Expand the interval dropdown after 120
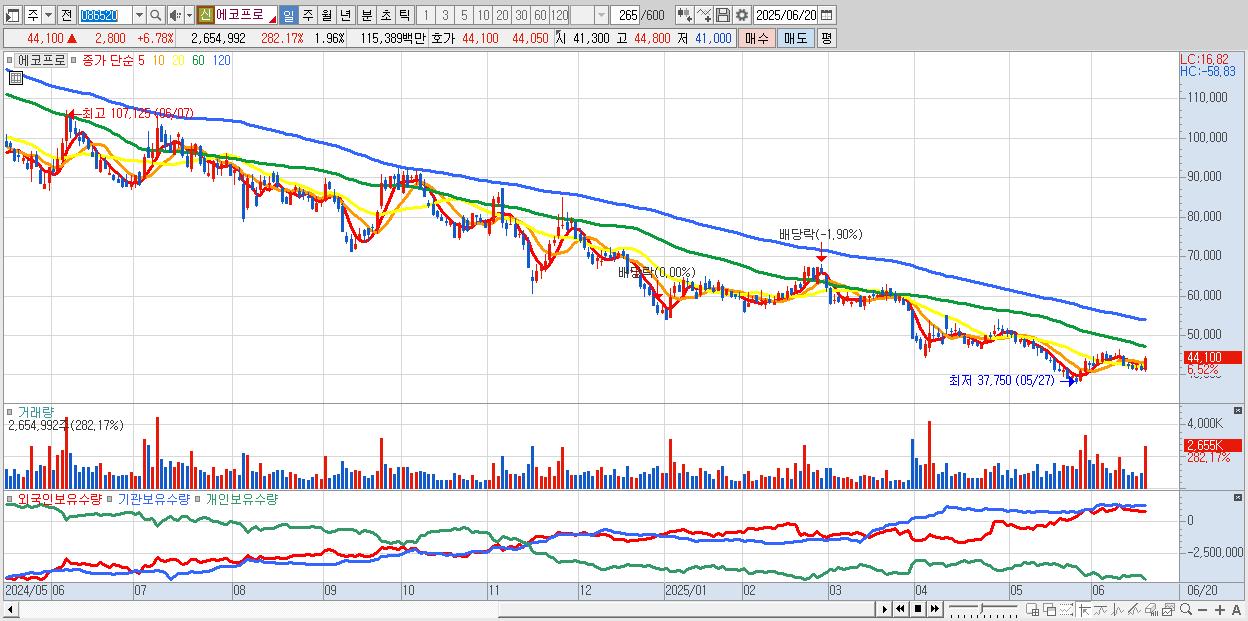 click(601, 15)
